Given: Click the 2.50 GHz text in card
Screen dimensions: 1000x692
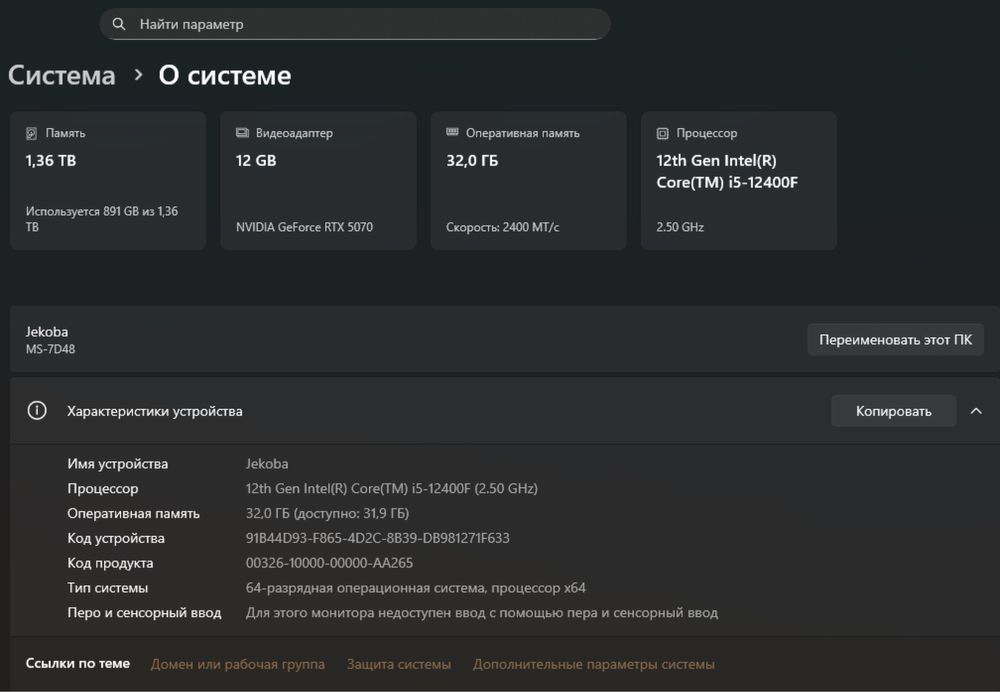Looking at the screenshot, I should 680,227.
